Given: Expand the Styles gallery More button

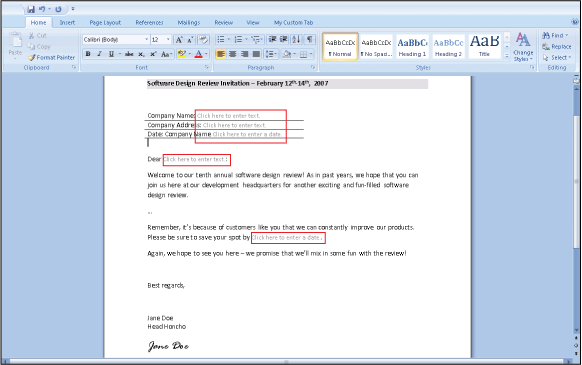Looking at the screenshot, I should click(x=507, y=56).
